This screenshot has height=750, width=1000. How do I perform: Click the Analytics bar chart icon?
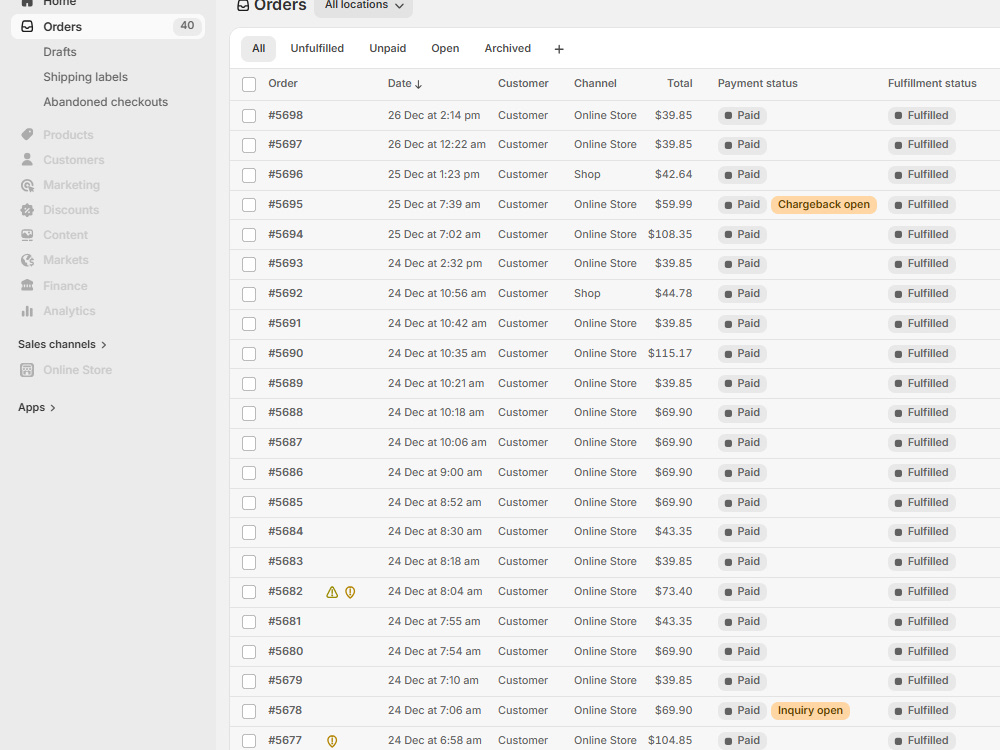(27, 311)
